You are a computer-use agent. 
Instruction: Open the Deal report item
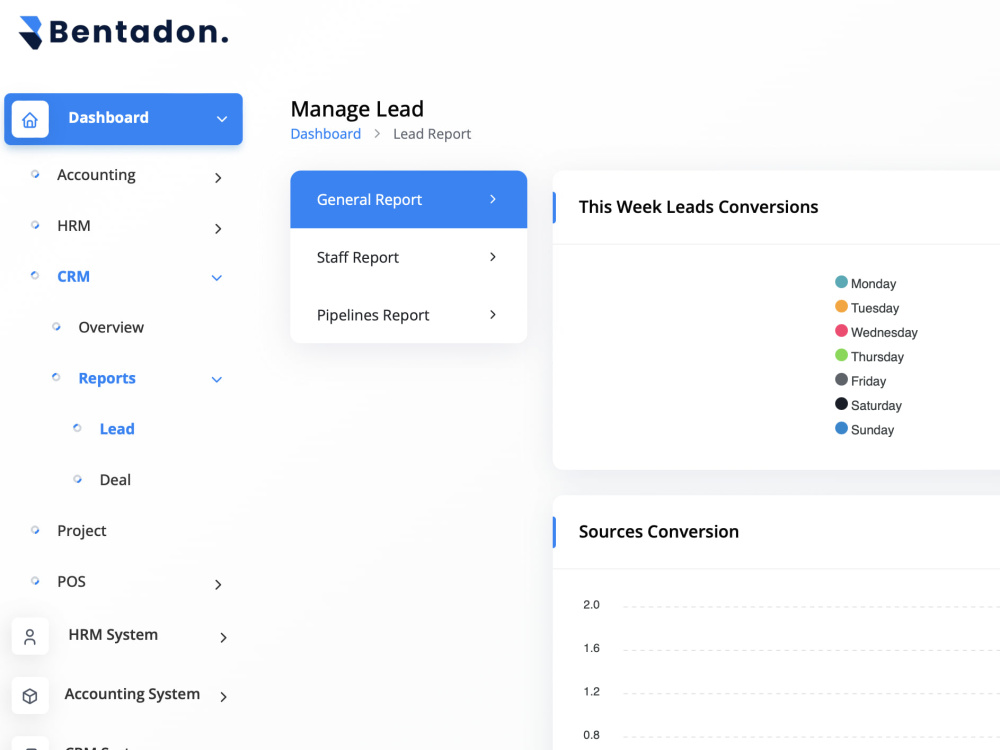[115, 480]
